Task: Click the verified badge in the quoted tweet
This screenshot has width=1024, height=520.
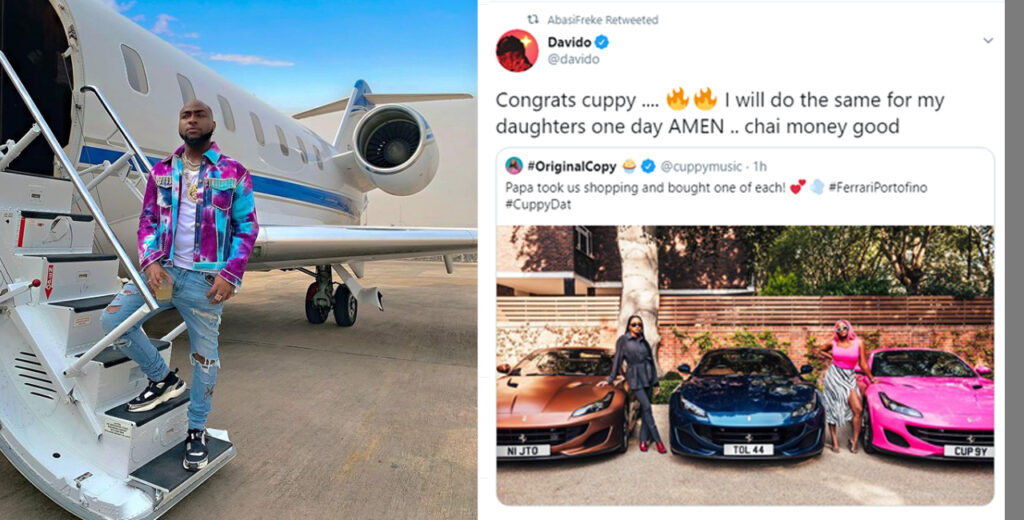Action: pos(647,167)
